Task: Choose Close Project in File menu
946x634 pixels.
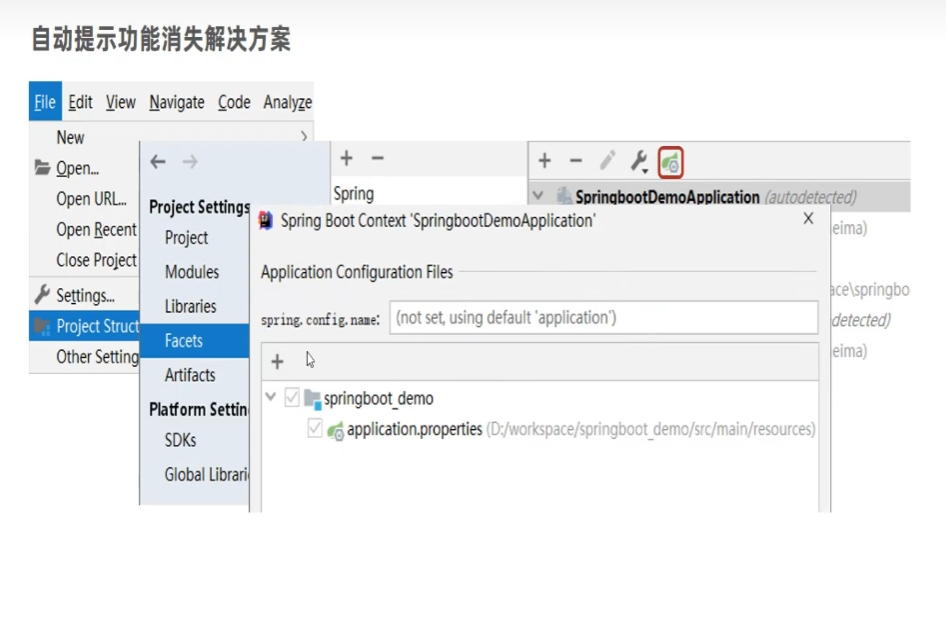Action: (97, 260)
